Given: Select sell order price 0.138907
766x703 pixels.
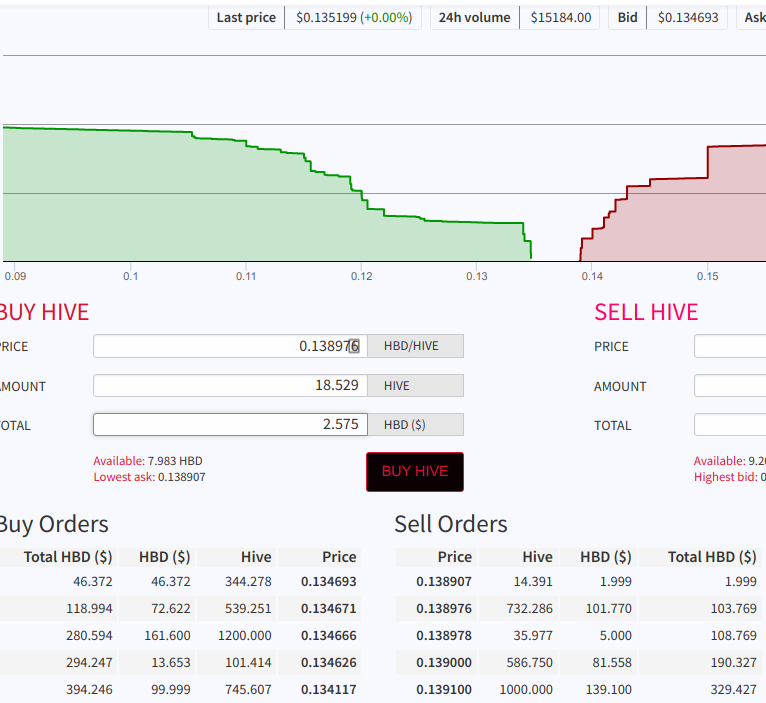Looking at the screenshot, I should 444,581.
